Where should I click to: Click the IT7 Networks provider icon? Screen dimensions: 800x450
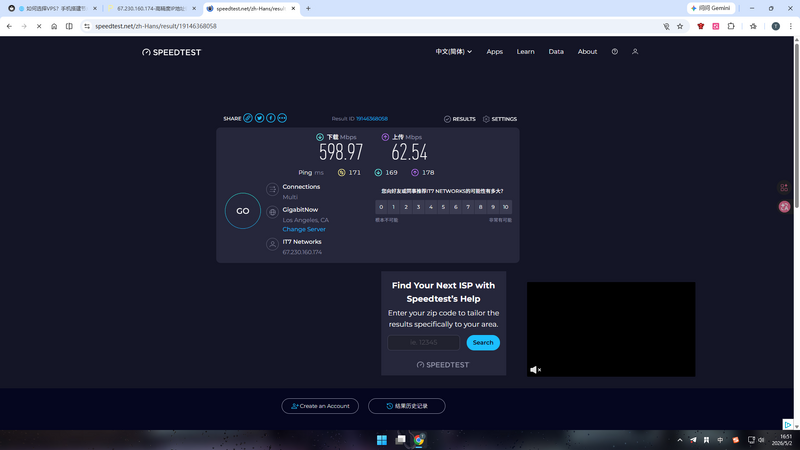click(x=272, y=244)
